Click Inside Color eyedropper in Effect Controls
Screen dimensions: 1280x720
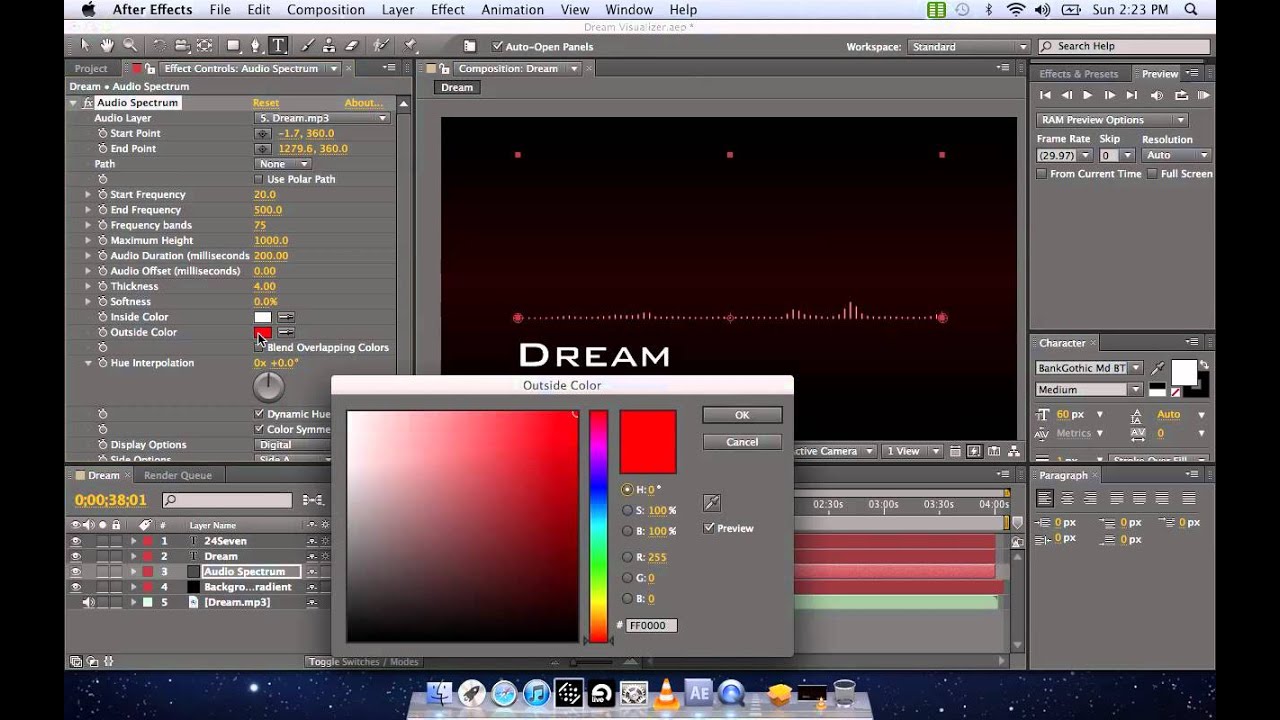pyautogui.click(x=286, y=317)
